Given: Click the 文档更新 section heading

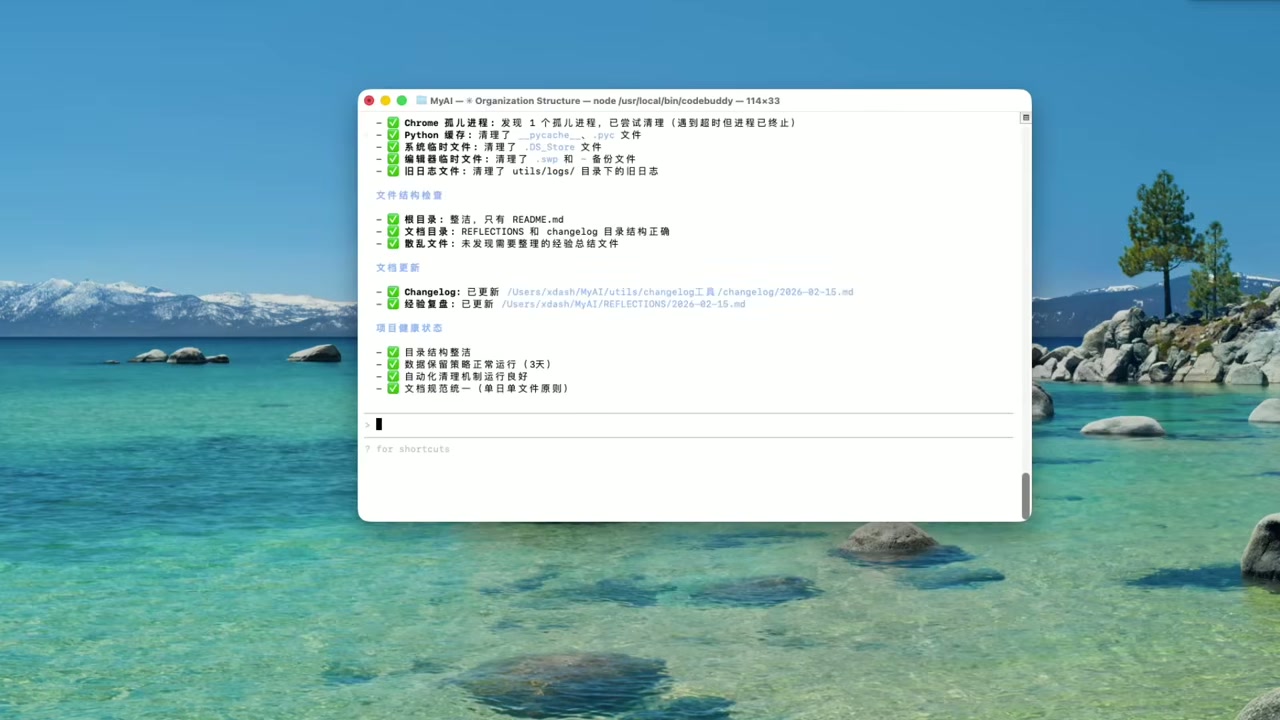Looking at the screenshot, I should 398,268.
